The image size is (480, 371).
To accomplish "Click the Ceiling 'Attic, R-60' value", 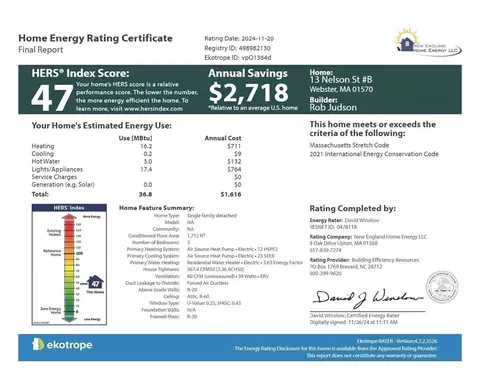I will (x=198, y=296).
